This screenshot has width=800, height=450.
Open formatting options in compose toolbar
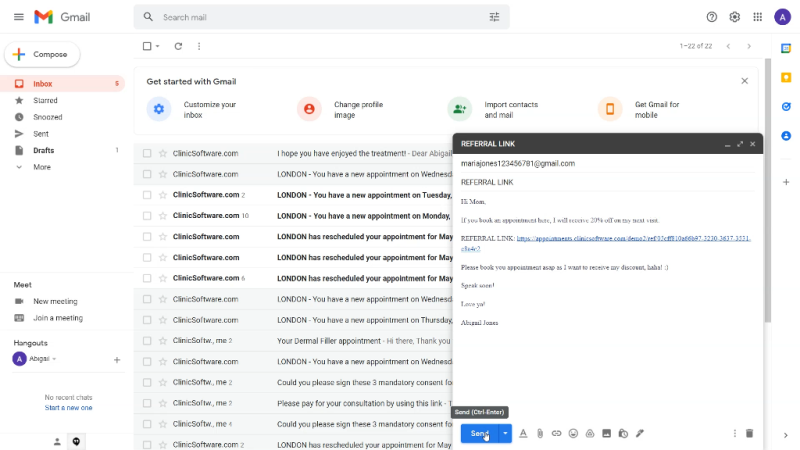coord(523,433)
